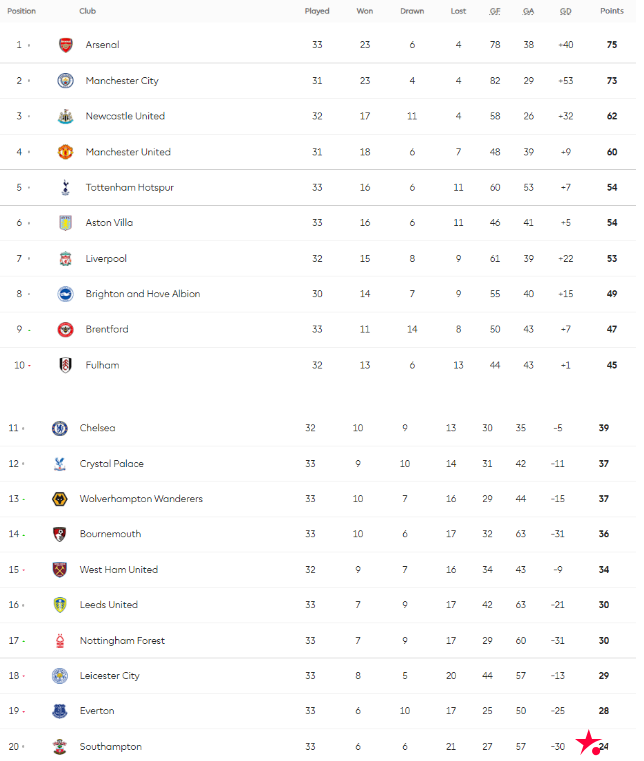Click the Arsenal club crest
This screenshot has height=761, width=644.
coord(66,45)
